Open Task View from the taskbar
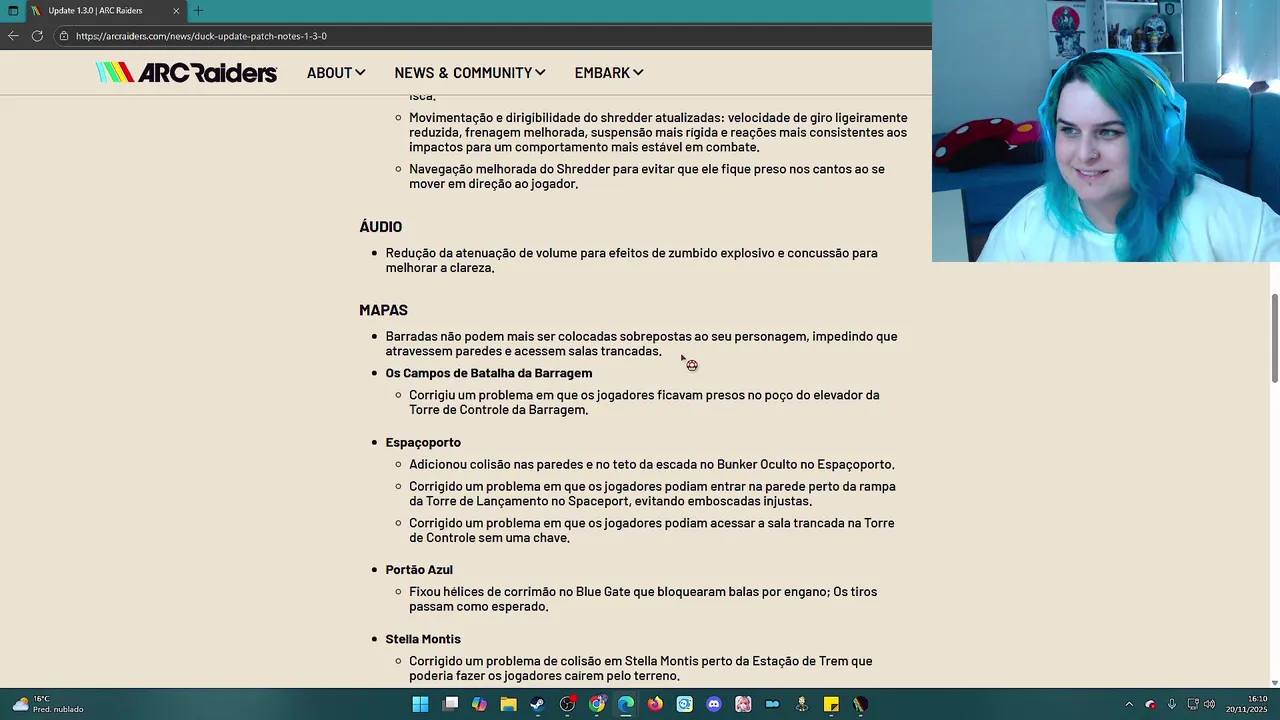Image resolution: width=1280 pixels, height=720 pixels. pyautogui.click(x=450, y=704)
